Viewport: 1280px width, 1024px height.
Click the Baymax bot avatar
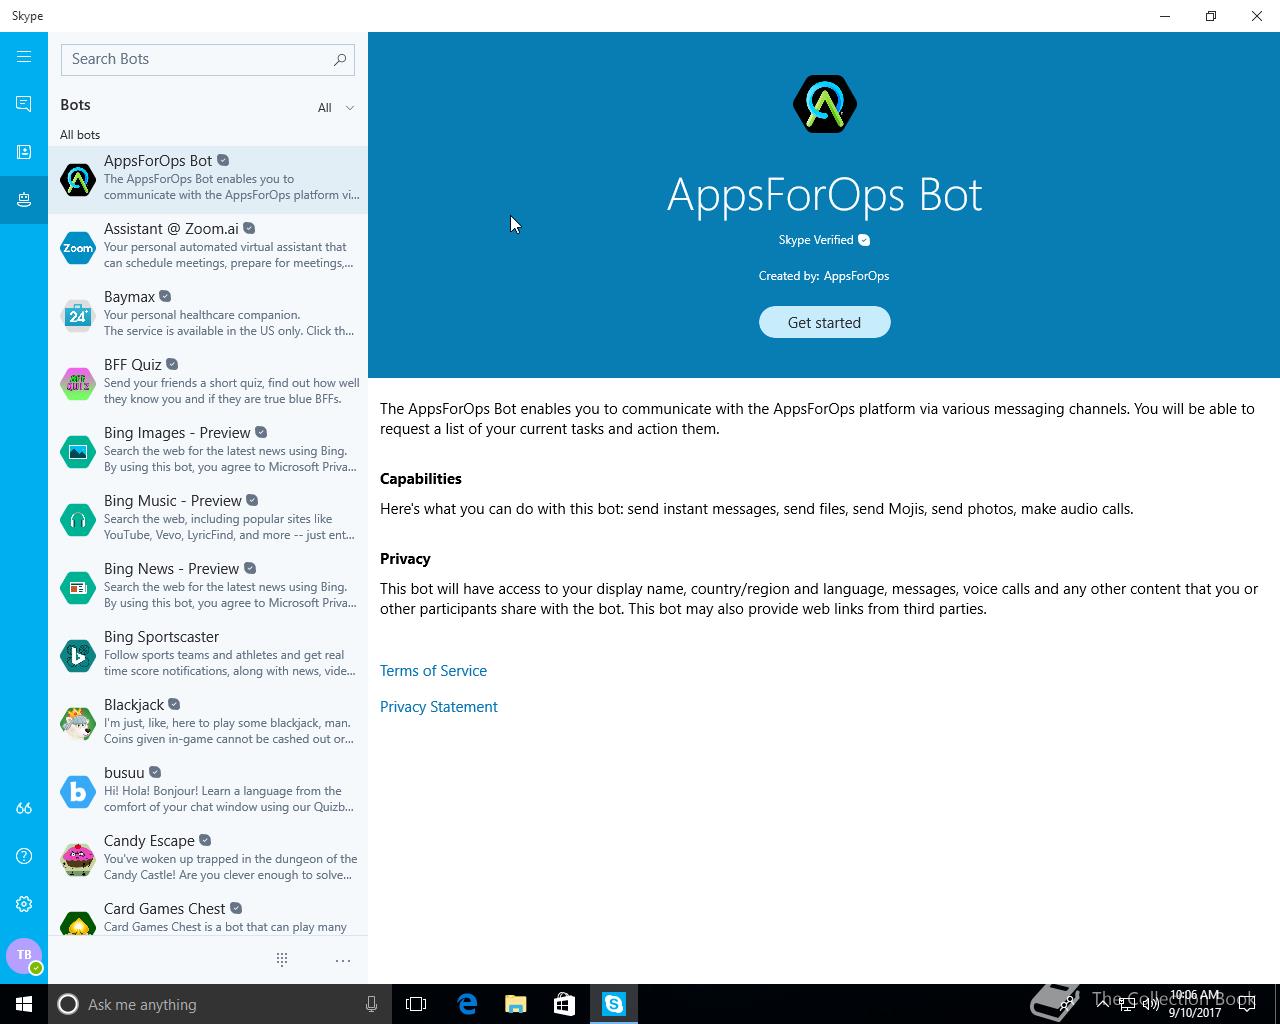click(78, 316)
